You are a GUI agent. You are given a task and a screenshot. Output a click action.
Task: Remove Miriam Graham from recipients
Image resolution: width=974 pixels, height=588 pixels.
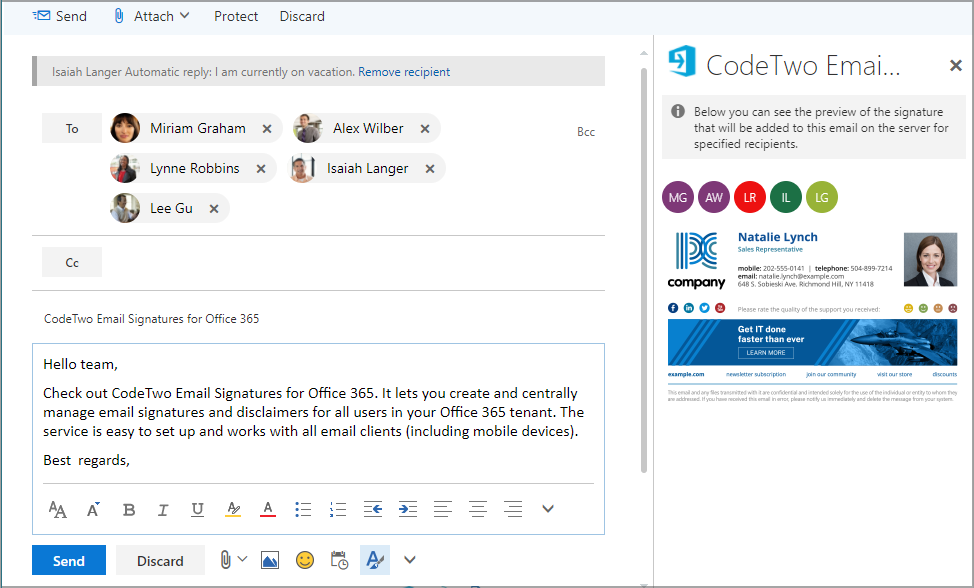pos(266,129)
